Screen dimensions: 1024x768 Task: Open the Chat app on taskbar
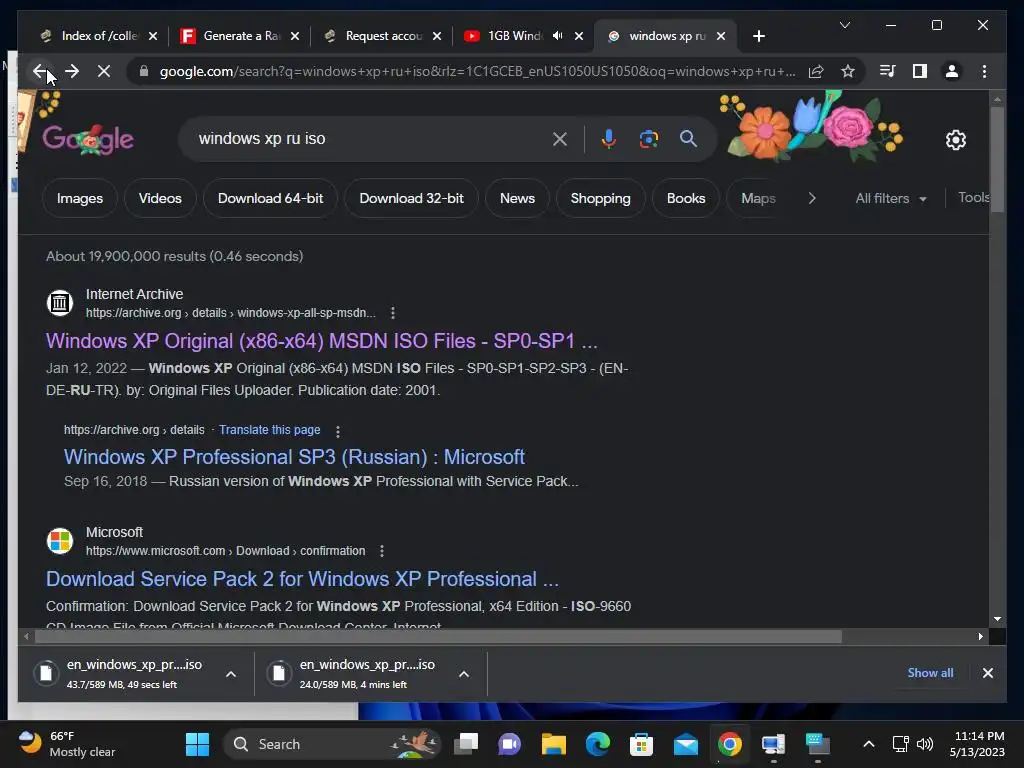click(509, 744)
